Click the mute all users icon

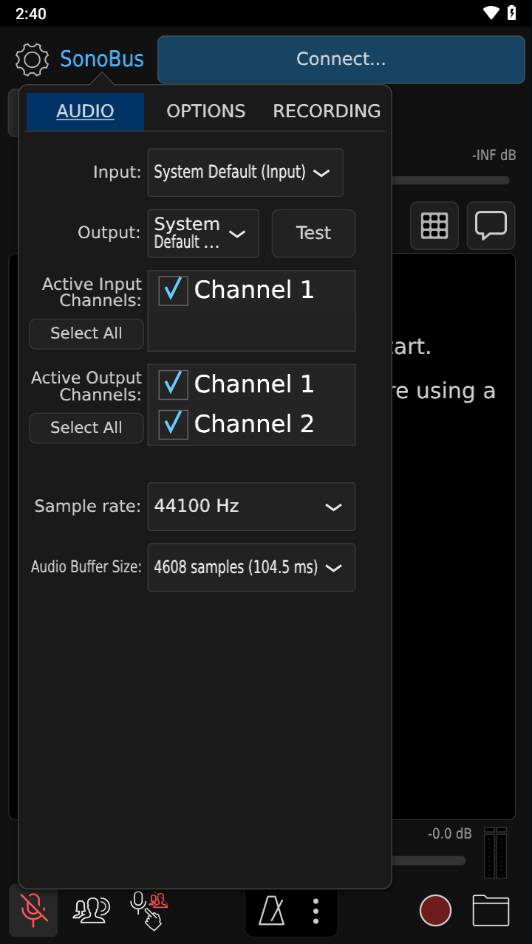point(91,910)
